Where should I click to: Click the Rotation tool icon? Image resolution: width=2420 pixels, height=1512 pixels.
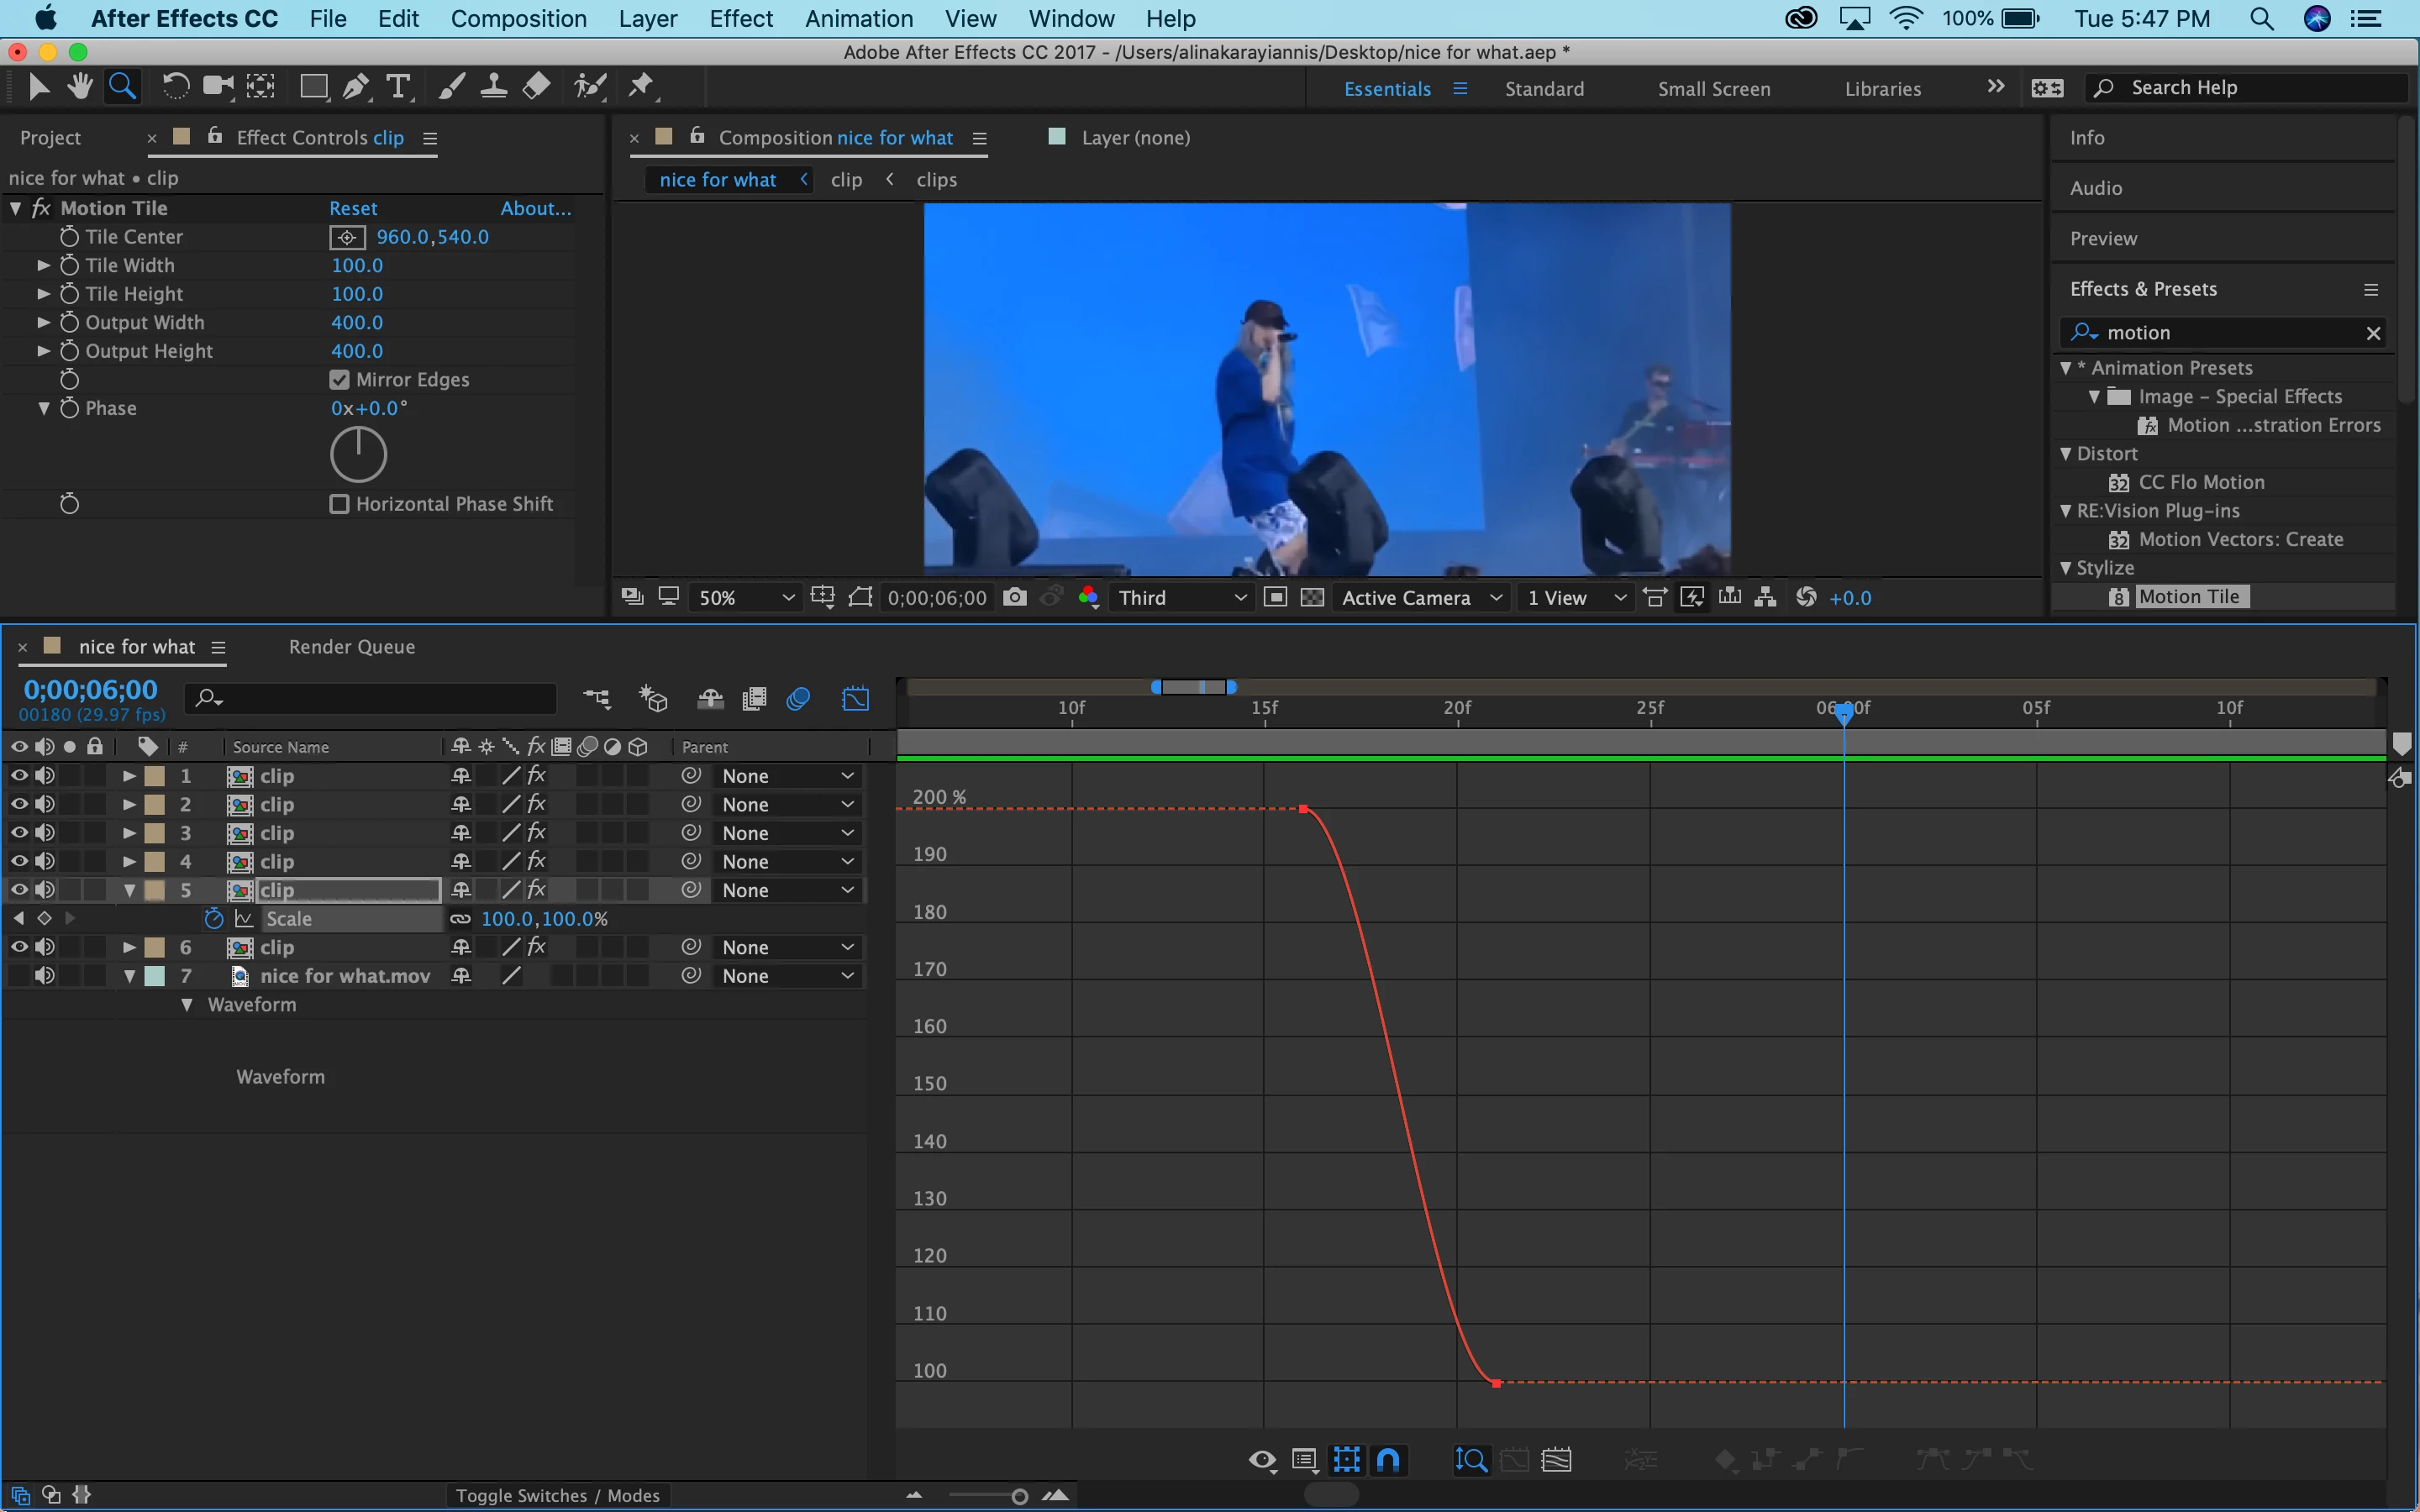[175, 87]
